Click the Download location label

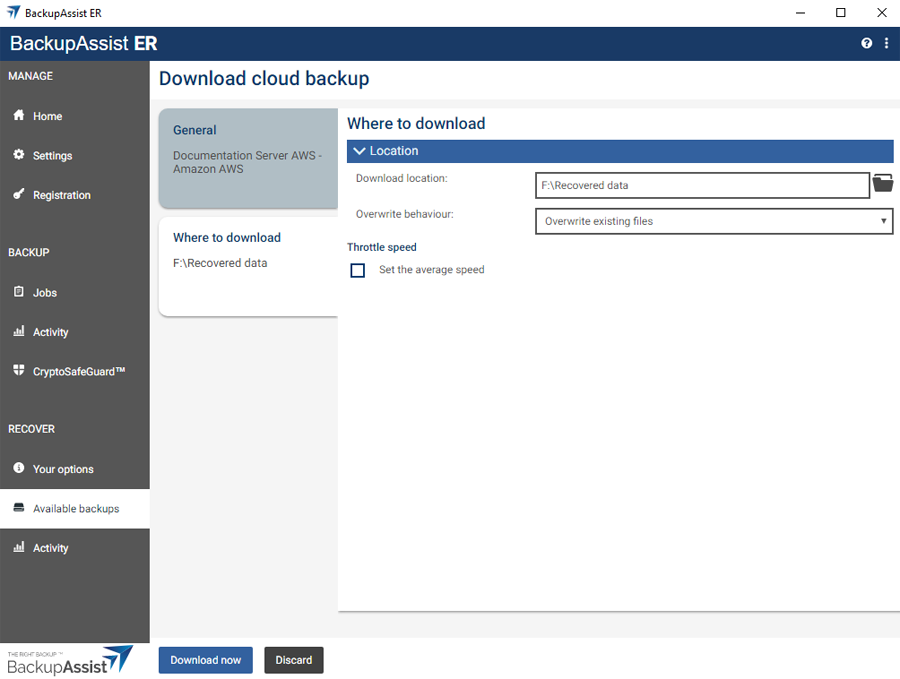pyautogui.click(x=402, y=179)
